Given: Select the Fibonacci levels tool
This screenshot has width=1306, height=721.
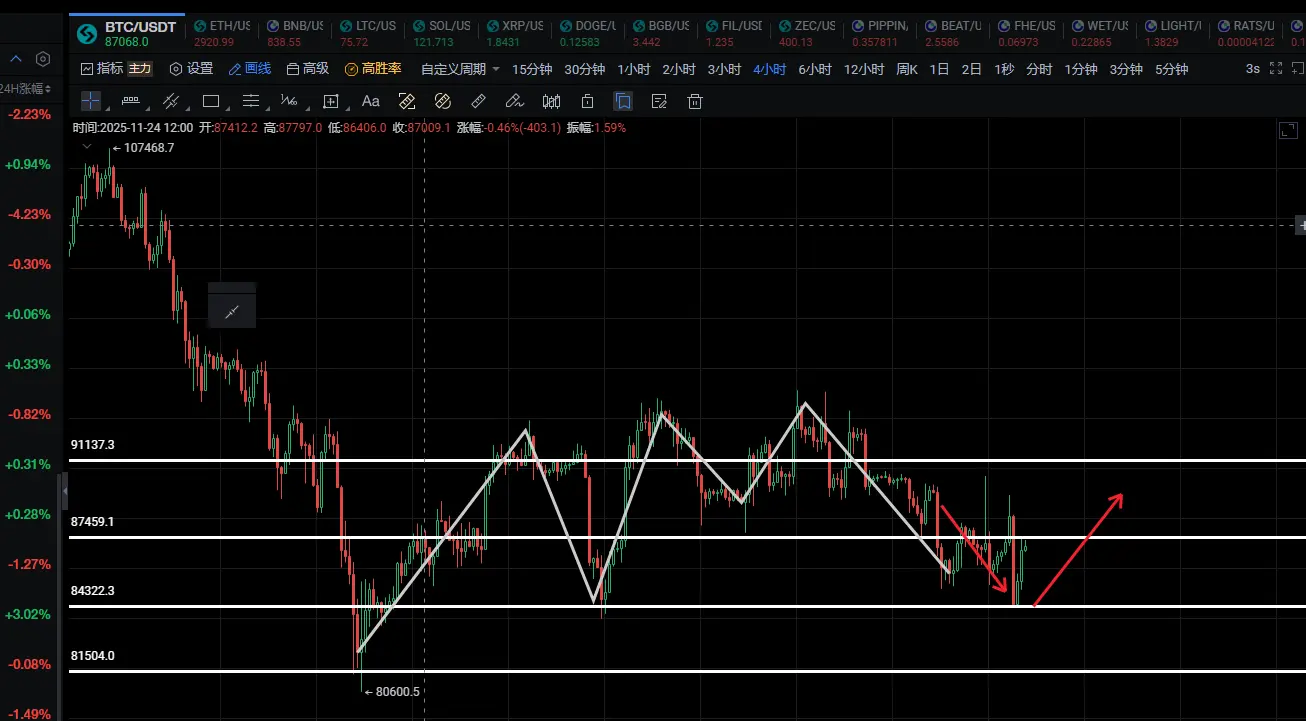Looking at the screenshot, I should point(251,101).
